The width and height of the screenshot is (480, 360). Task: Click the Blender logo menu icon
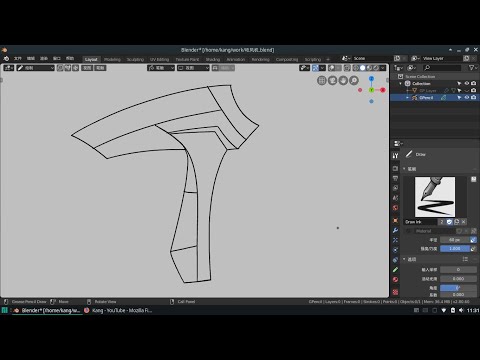[6, 59]
